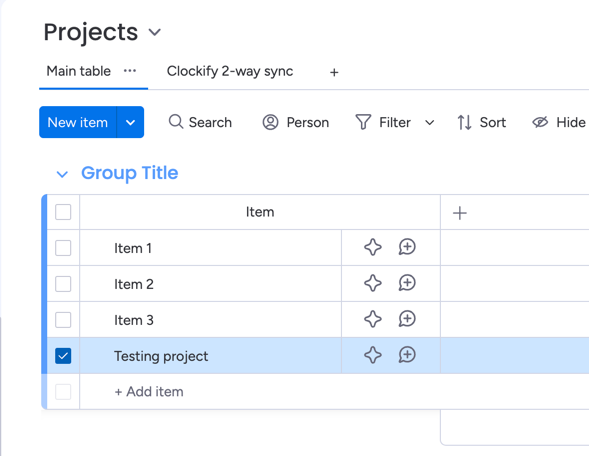Open the Filter options dropdown arrow
This screenshot has height=456, width=589.
(x=429, y=122)
